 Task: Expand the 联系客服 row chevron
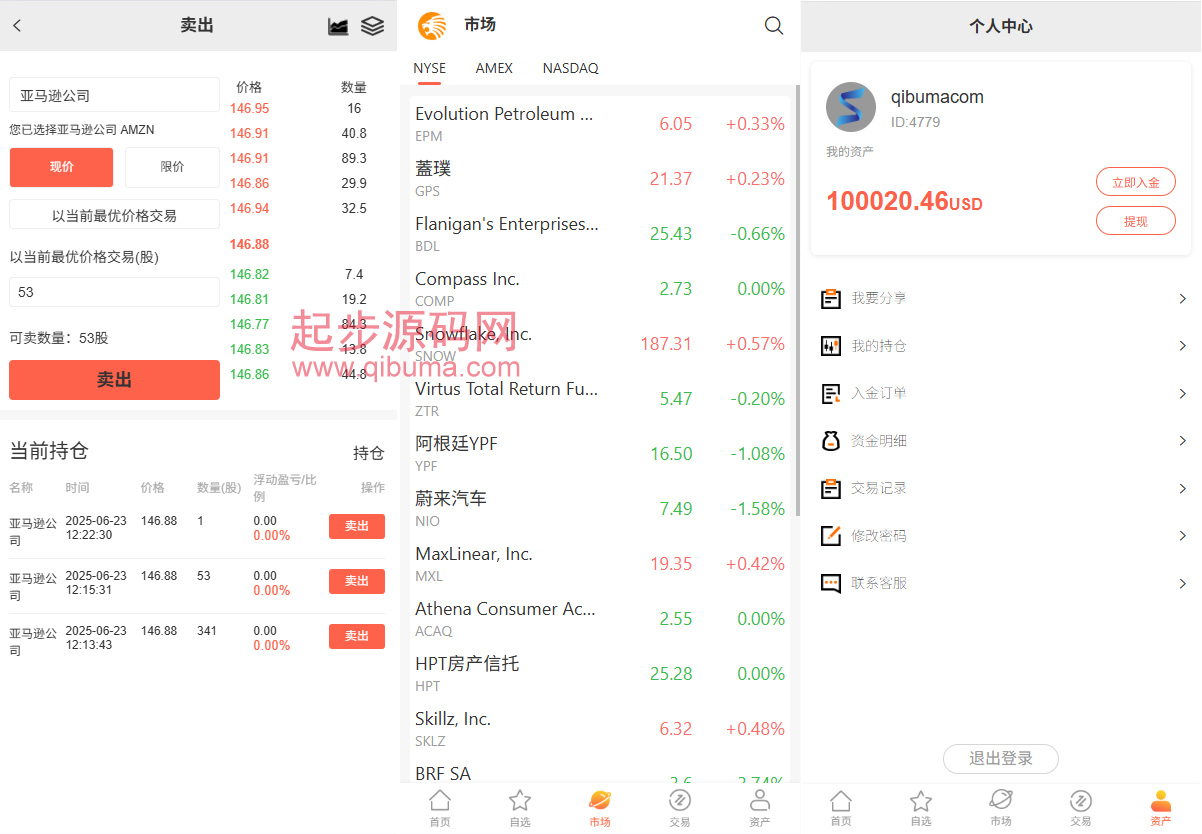pos(1183,583)
